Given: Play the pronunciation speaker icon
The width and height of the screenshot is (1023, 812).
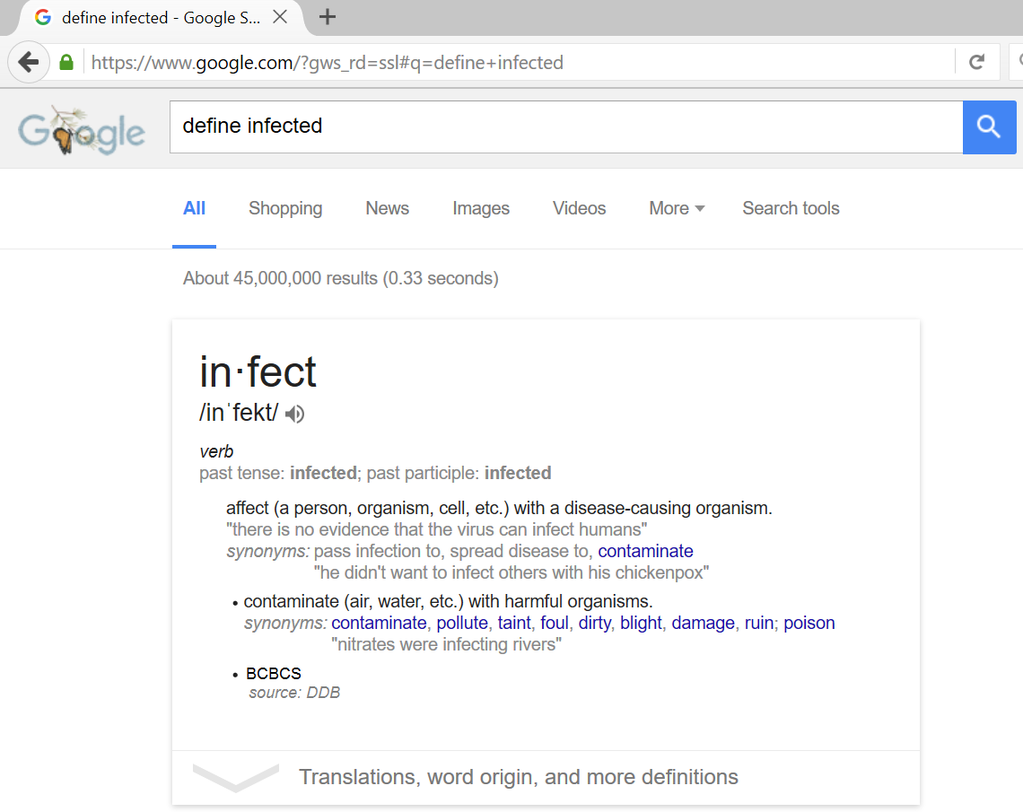Looking at the screenshot, I should point(294,413).
